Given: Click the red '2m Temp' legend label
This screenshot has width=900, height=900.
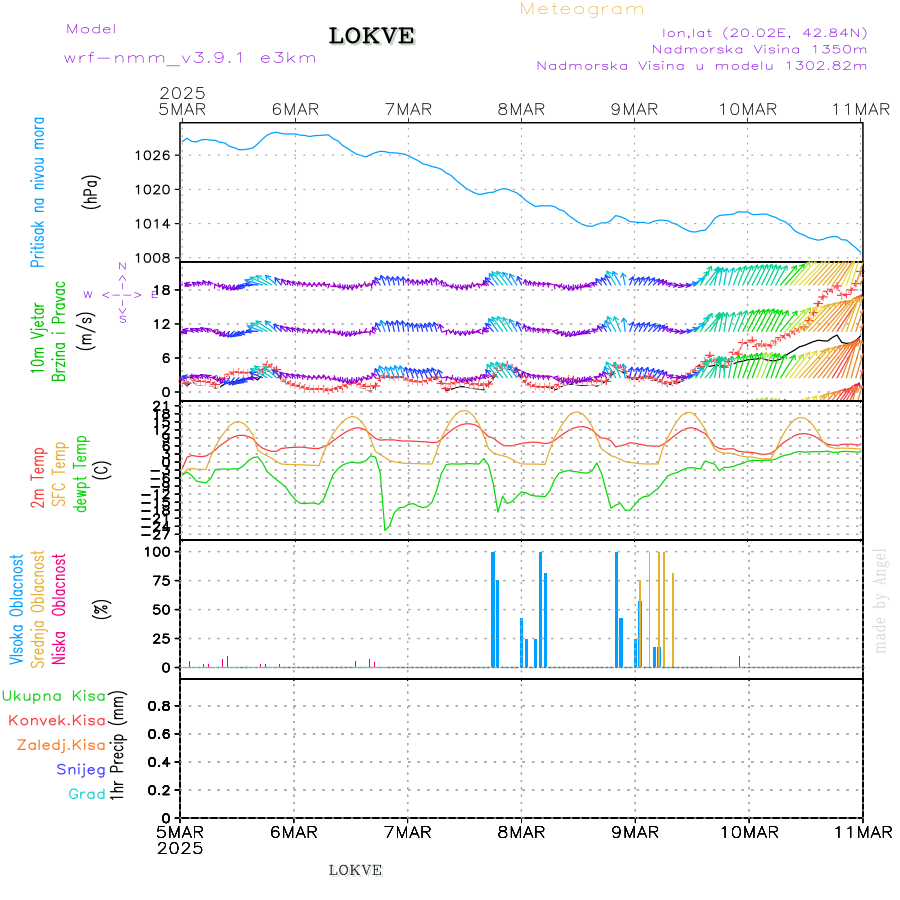Looking at the screenshot, I should (x=38, y=478).
